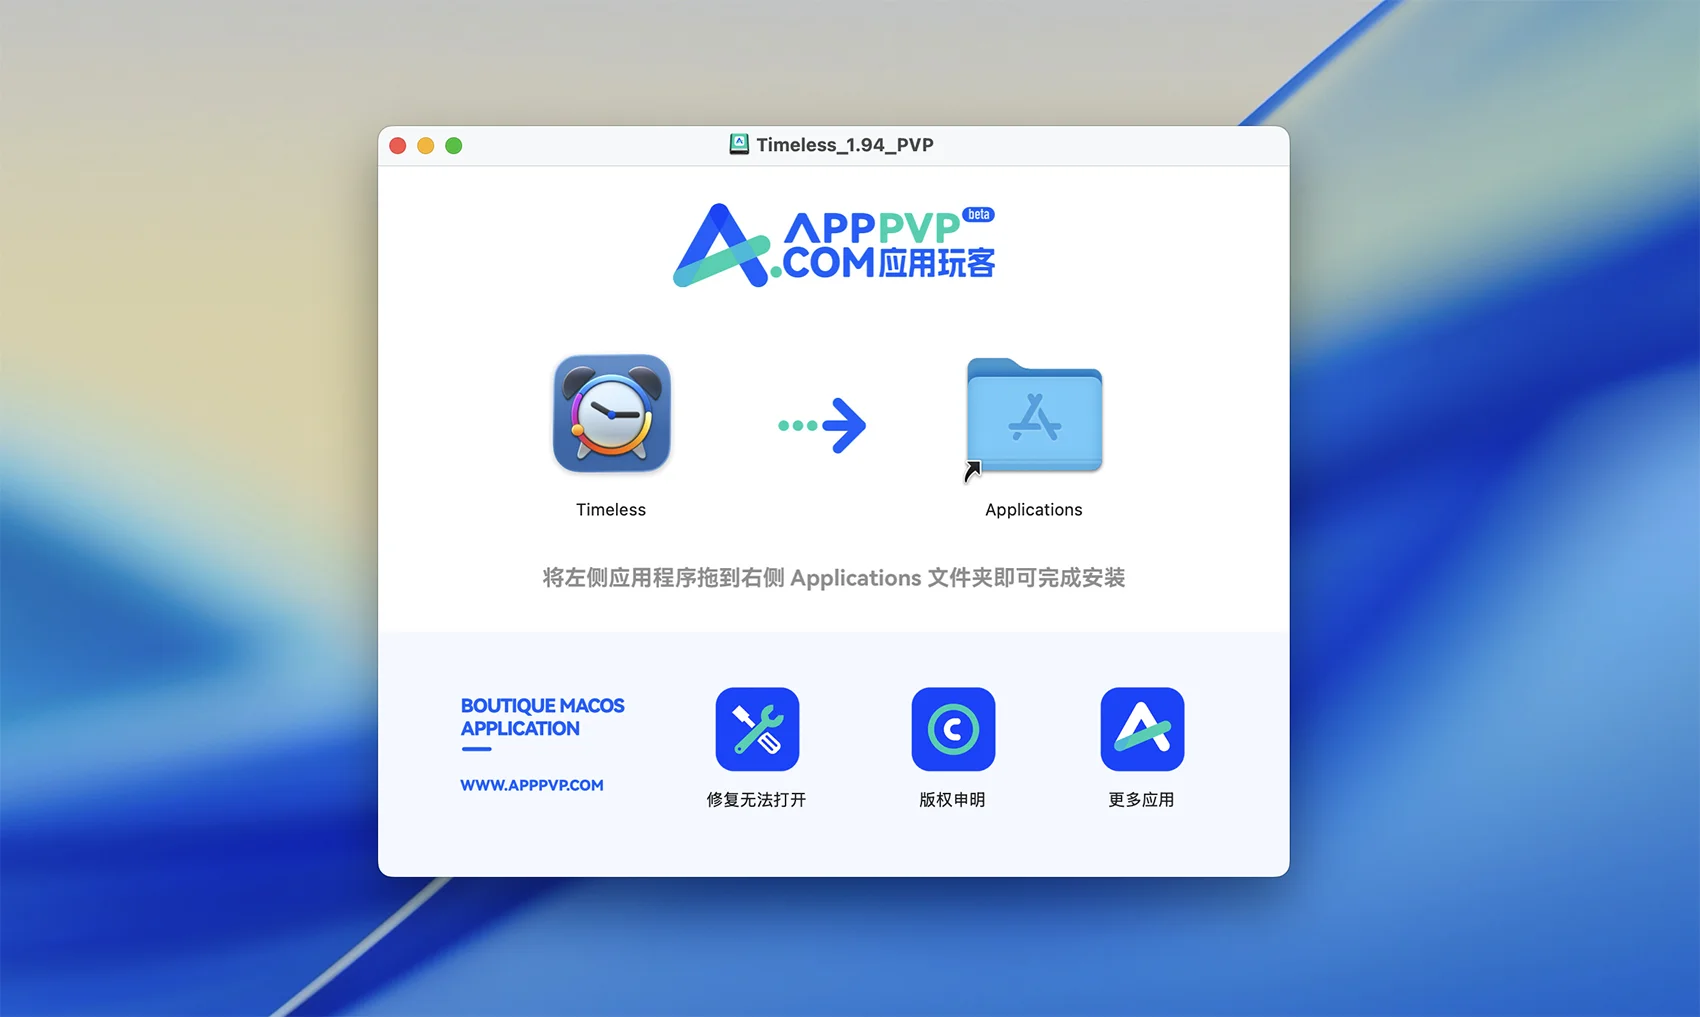Open the copyright symbol icon
This screenshot has width=1700, height=1017.
pyautogui.click(x=952, y=729)
